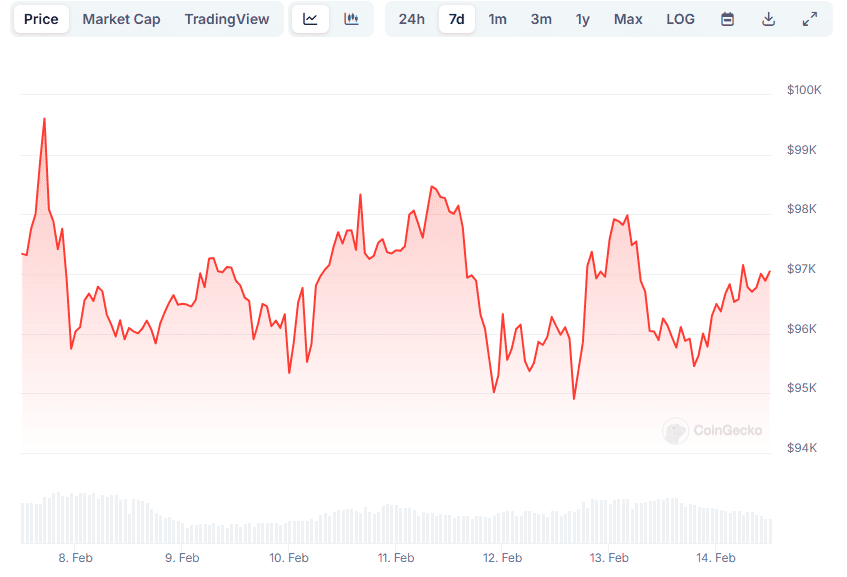Open the TradingView tab
This screenshot has height=577, width=847.
coord(227,18)
